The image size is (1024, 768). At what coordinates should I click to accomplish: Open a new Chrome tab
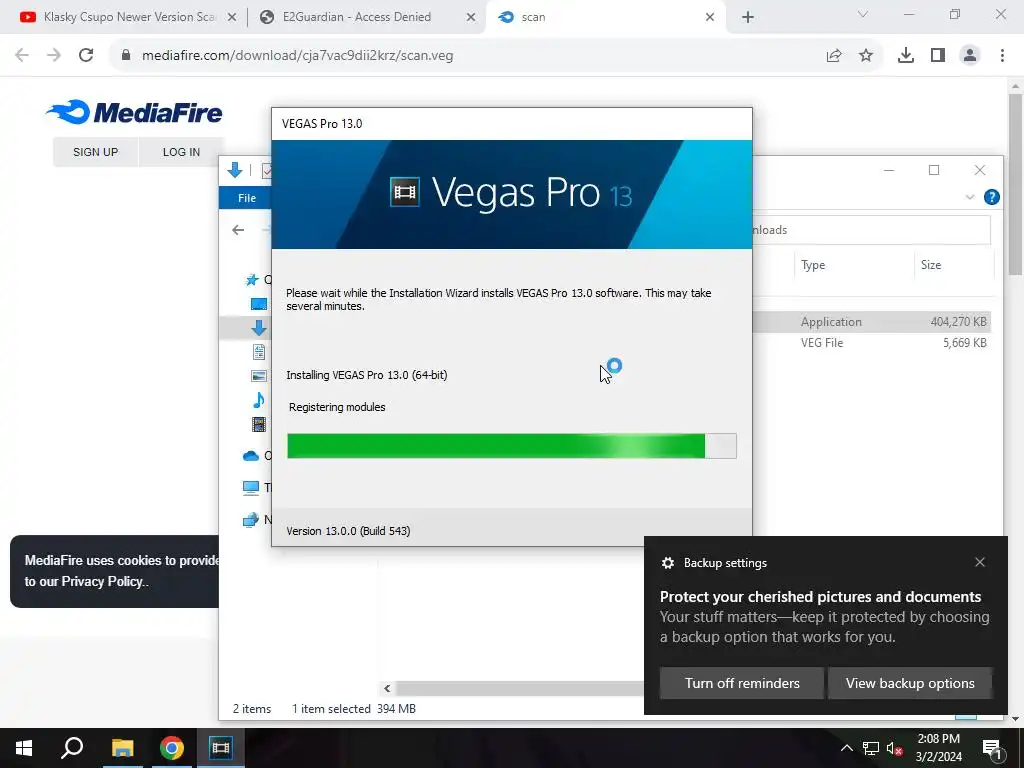tap(748, 18)
